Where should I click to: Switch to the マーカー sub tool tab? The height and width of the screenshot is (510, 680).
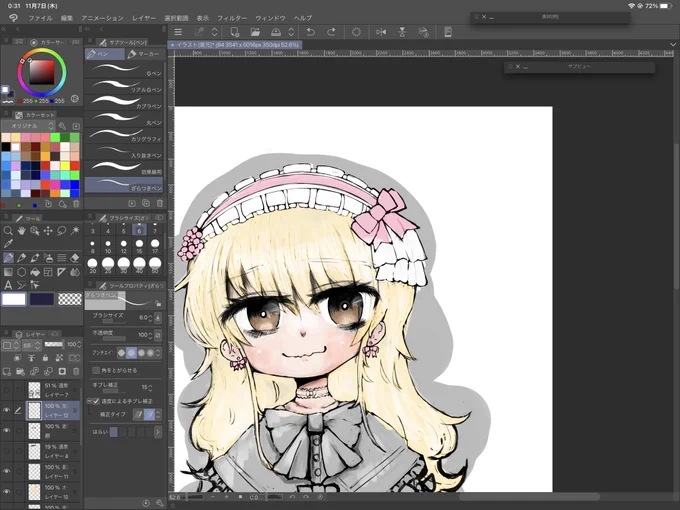144,54
